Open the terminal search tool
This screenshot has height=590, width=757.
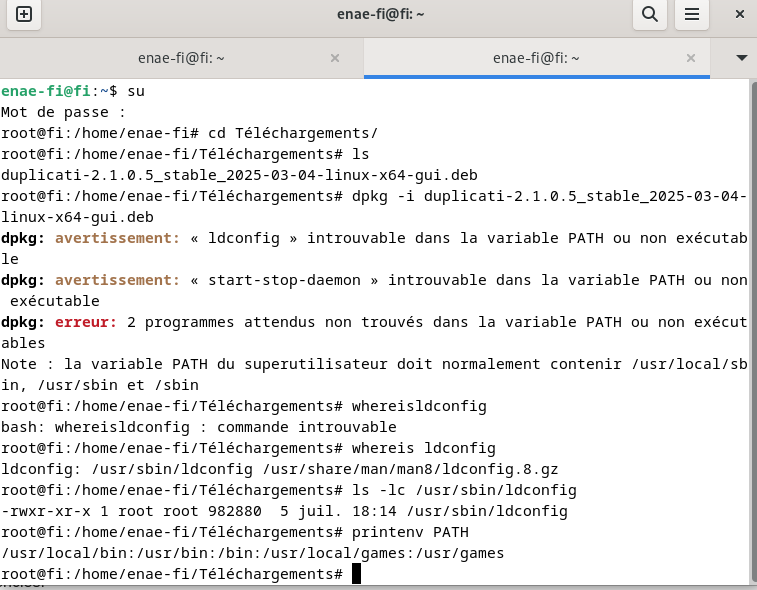[650, 14]
